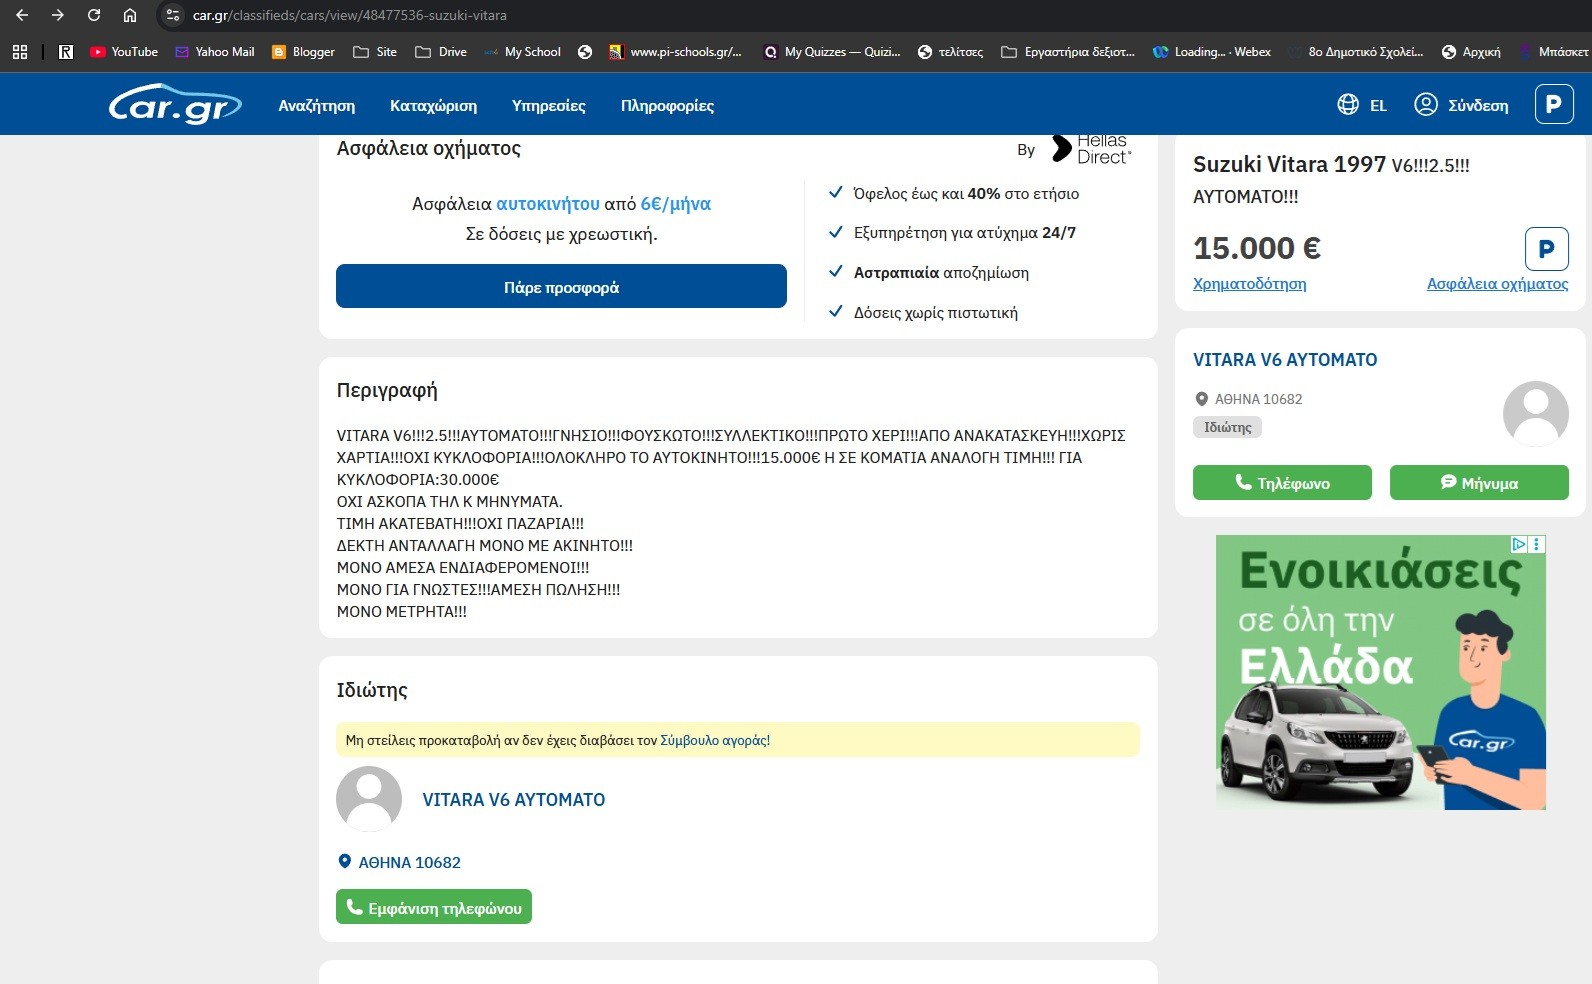View site information icon in address bar
Screen dimensions: 1592x984
pos(173,15)
